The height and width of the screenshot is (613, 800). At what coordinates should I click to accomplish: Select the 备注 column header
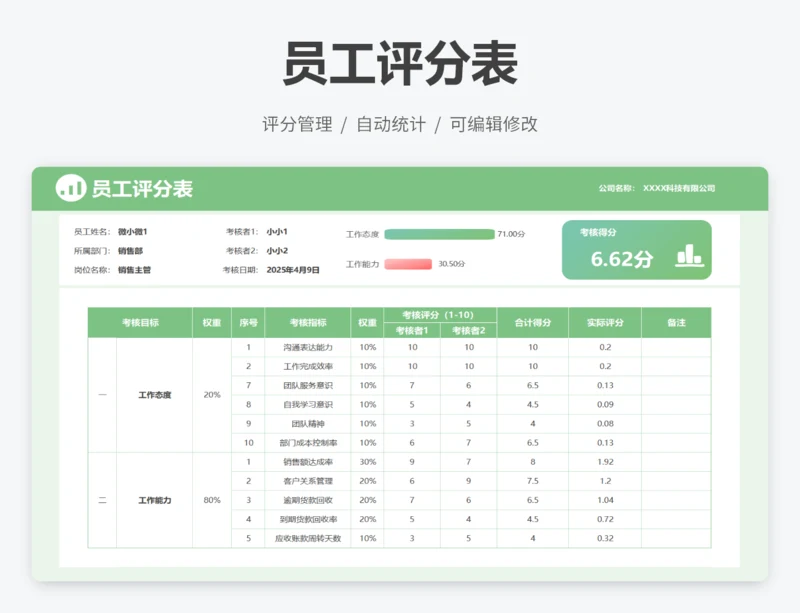point(677,323)
